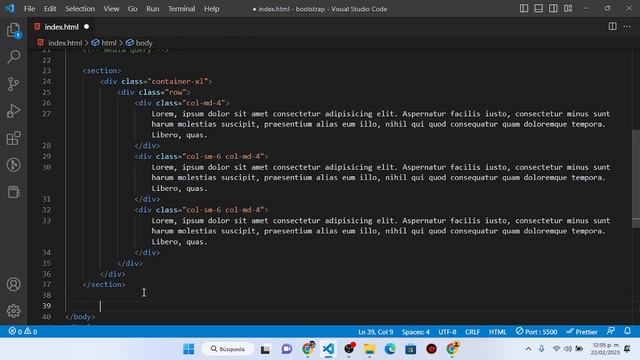Toggle the secondary side bar
This screenshot has width=640, height=360.
pos(553,9)
